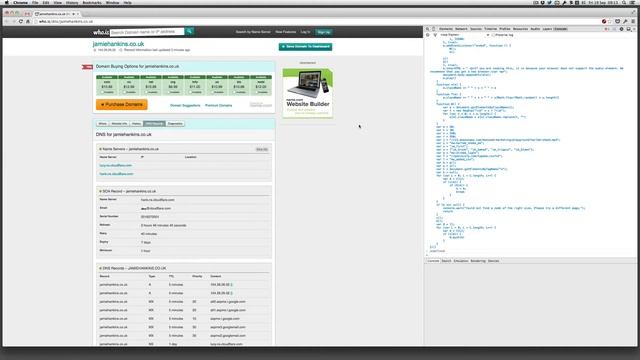The width and height of the screenshot is (640, 360).
Task: Click the jamiehankins.co.uk domain heading
Action: point(118,44)
